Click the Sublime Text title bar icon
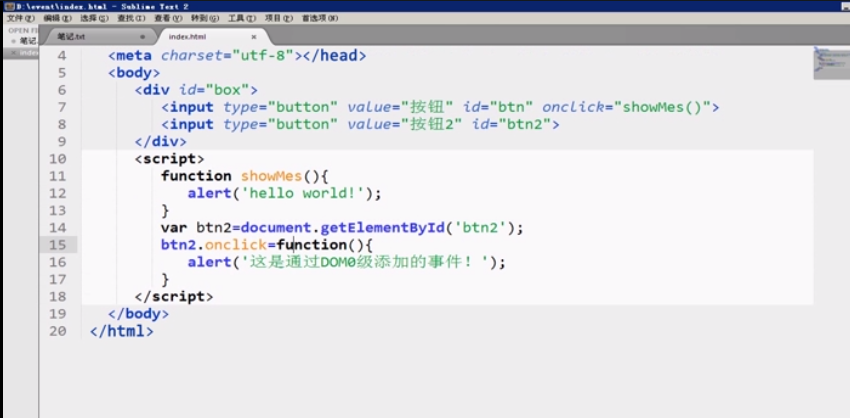The height and width of the screenshot is (418, 850). [x=9, y=6]
